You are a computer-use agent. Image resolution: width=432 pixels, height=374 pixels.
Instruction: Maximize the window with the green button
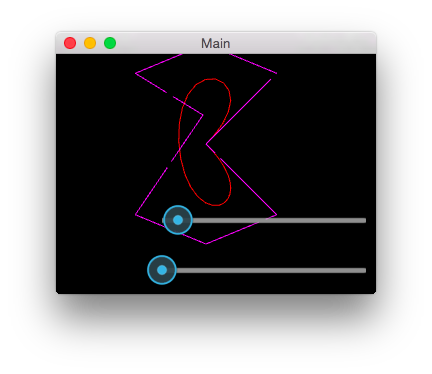point(110,43)
